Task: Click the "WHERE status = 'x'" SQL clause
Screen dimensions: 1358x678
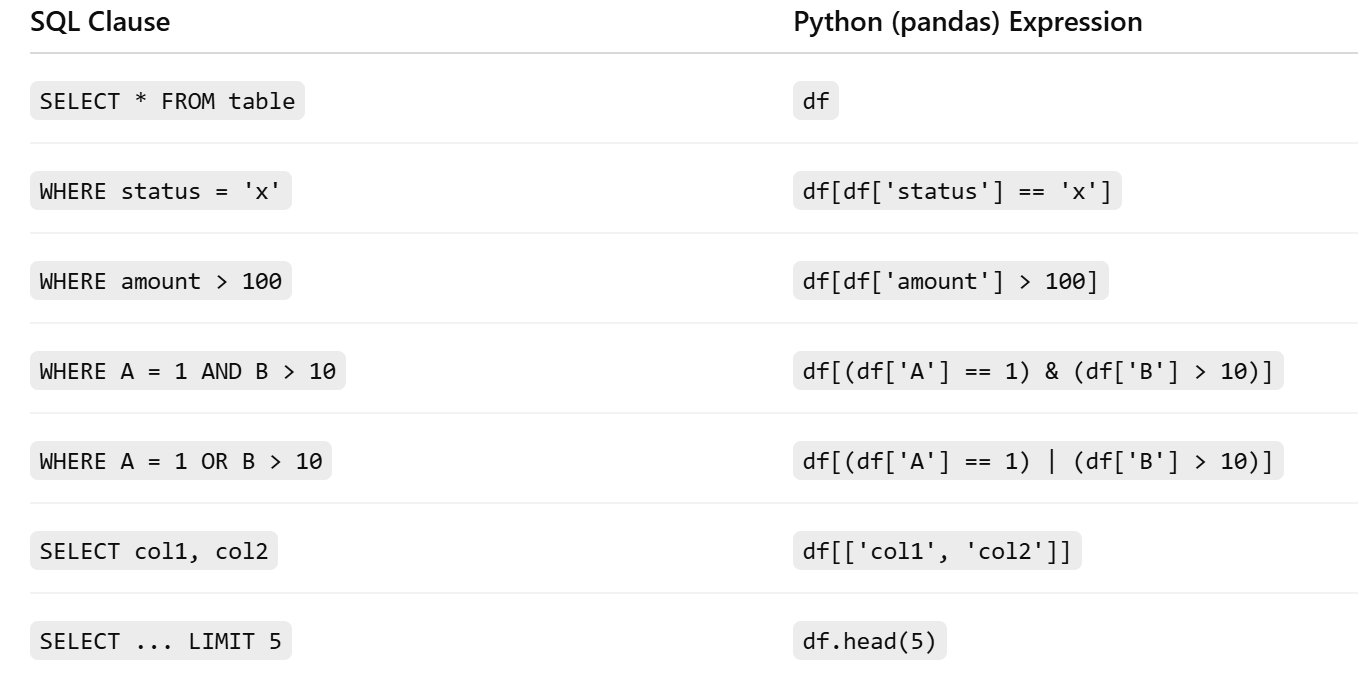Action: [160, 191]
